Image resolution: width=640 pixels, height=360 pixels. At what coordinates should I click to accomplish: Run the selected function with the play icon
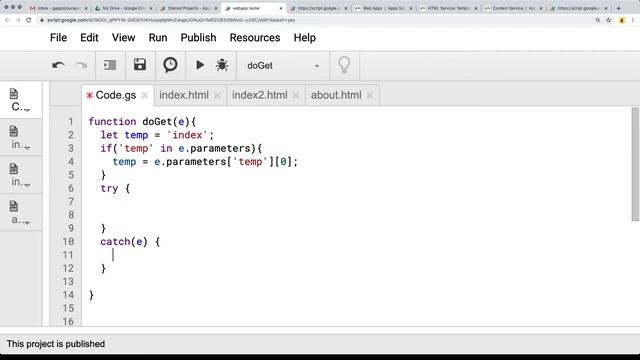[x=200, y=65]
